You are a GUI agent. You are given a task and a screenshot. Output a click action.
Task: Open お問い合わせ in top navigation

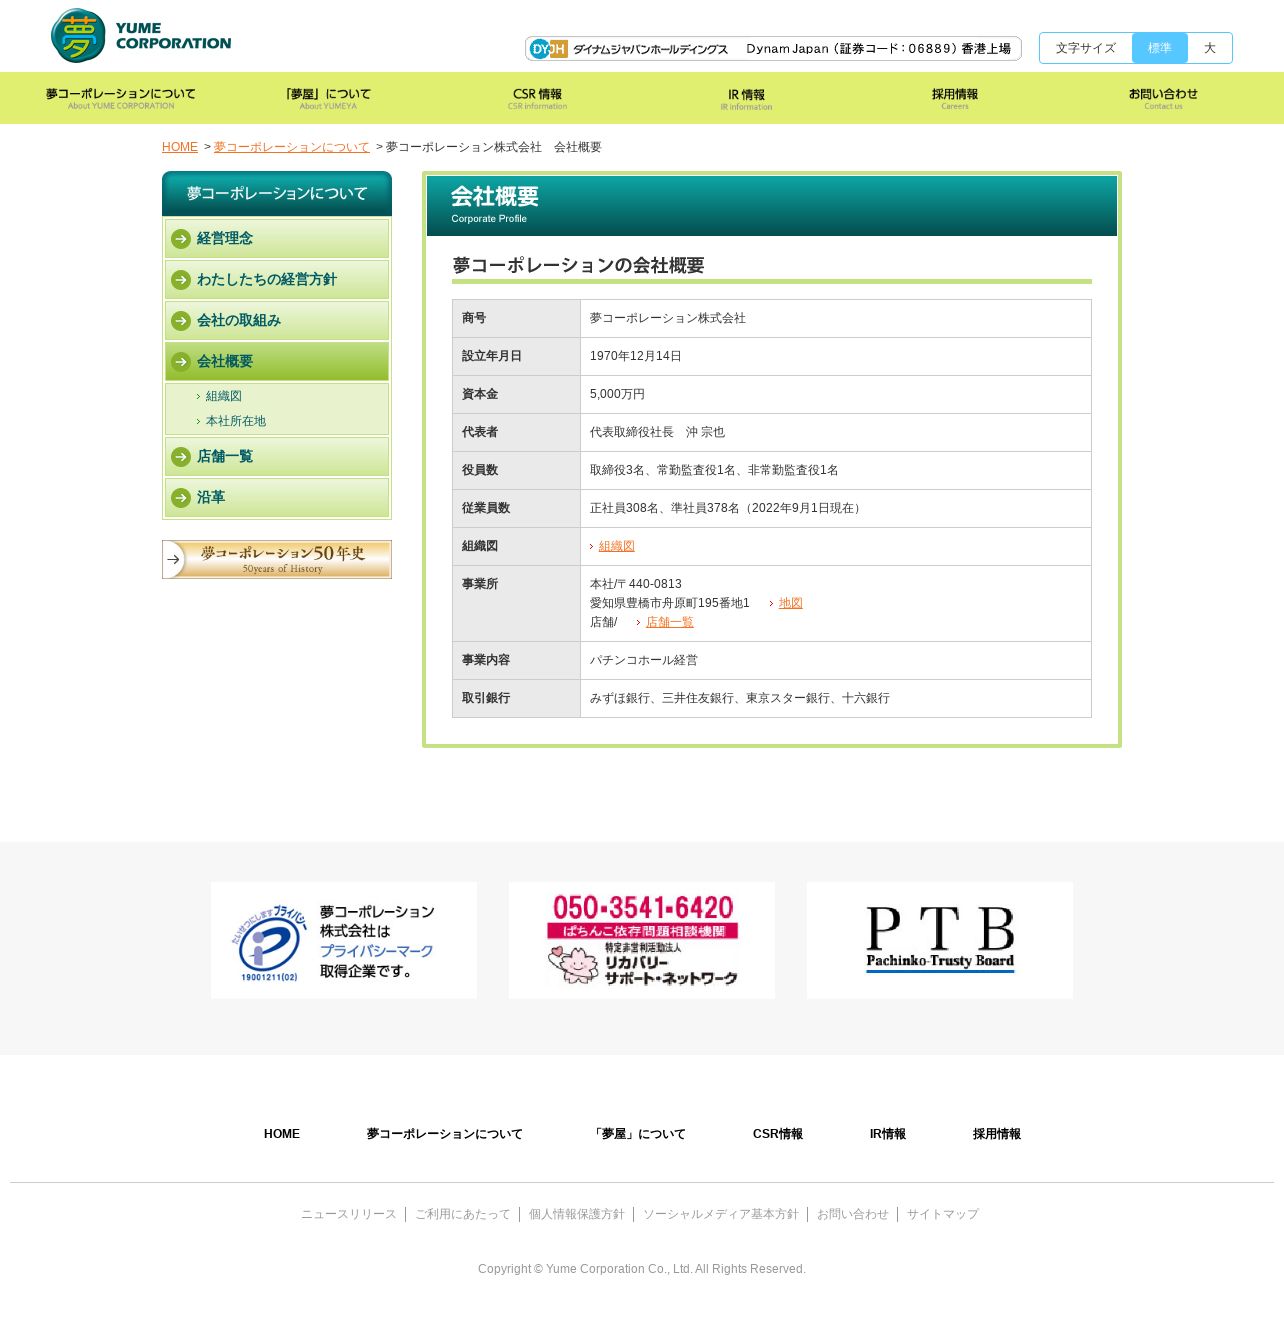tap(1163, 98)
